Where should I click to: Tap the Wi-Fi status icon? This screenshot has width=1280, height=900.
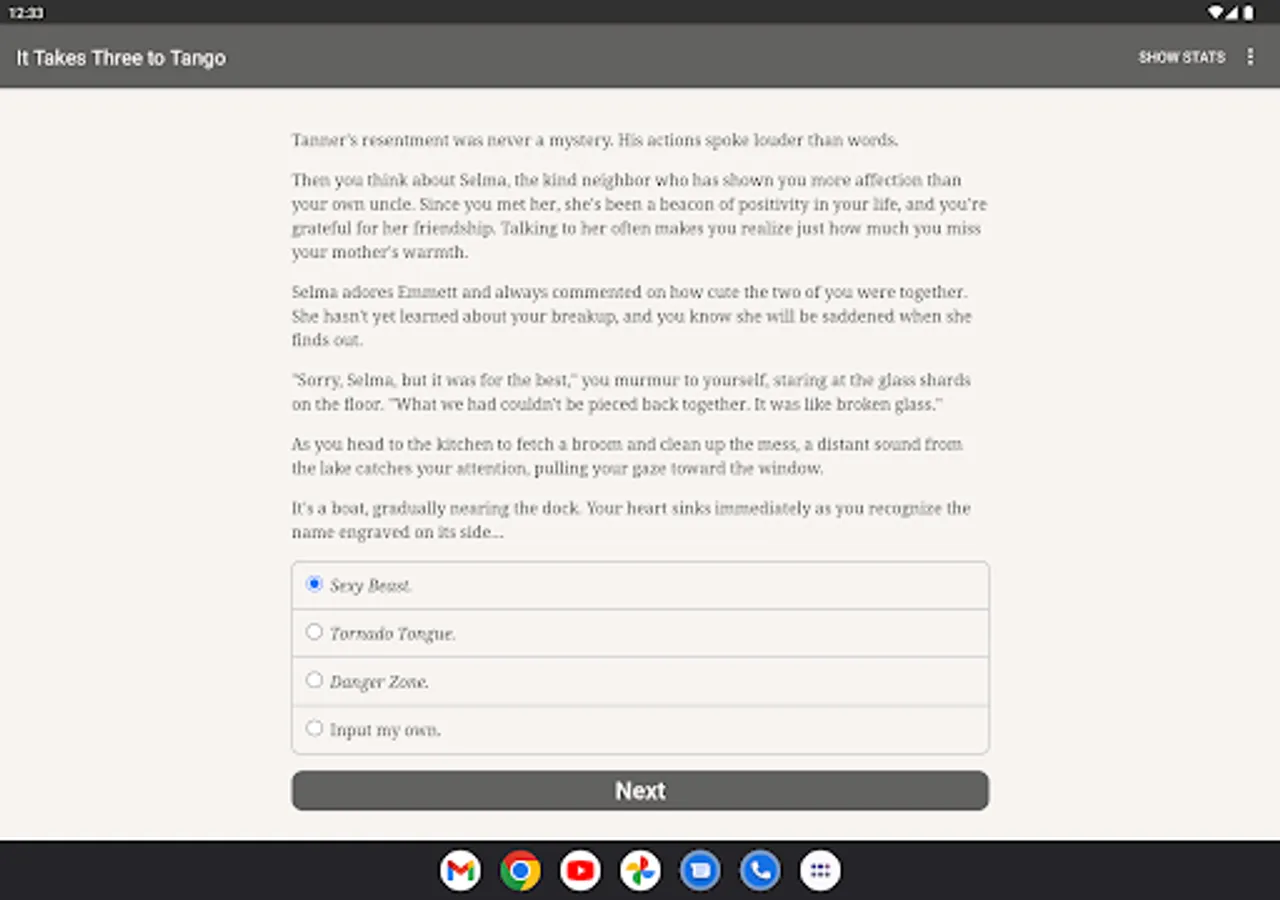(1213, 11)
